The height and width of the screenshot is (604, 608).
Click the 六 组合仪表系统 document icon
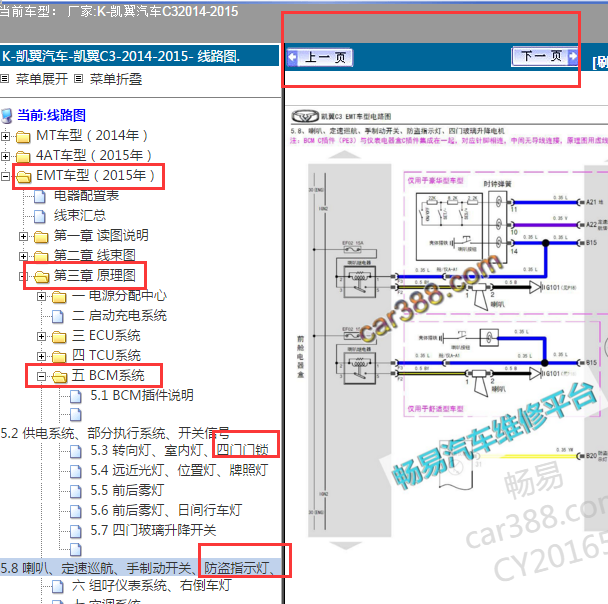click(x=58, y=587)
